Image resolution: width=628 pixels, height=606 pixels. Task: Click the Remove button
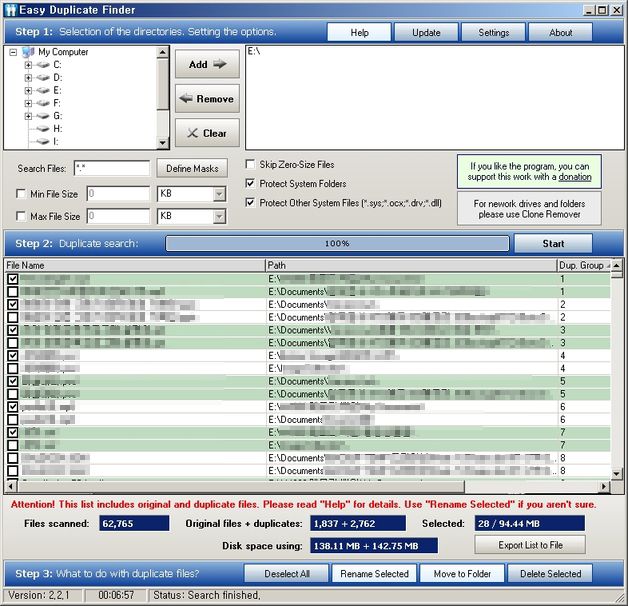pyautogui.click(x=207, y=99)
